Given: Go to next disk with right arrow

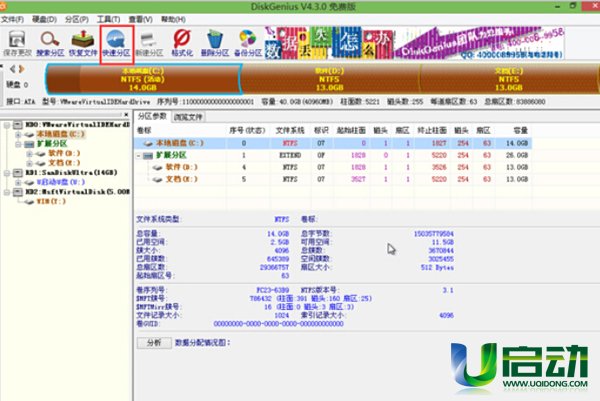Looking at the screenshot, I should coord(21,69).
